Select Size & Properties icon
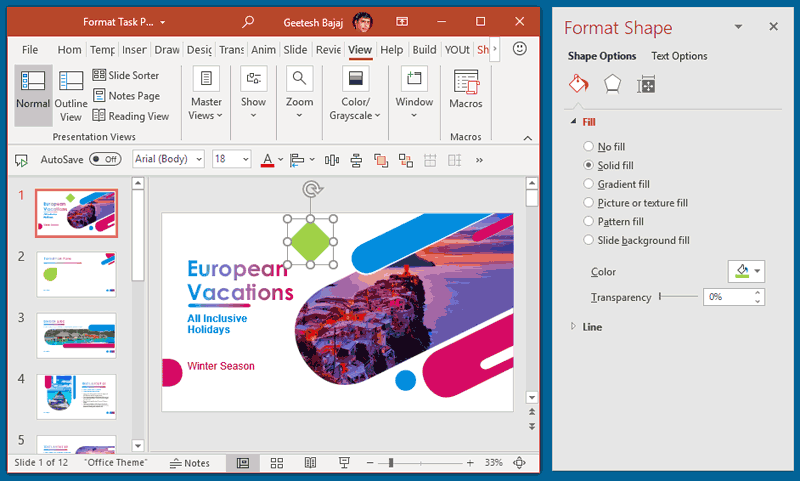 [646, 84]
